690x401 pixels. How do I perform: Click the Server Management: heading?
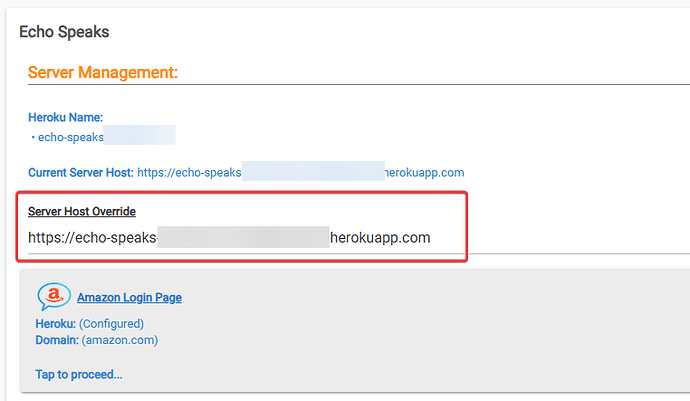(103, 73)
